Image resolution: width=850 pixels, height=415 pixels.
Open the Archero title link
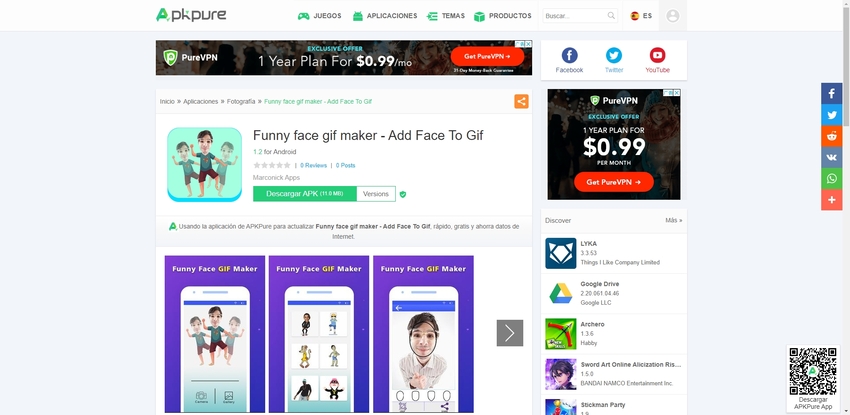coord(592,324)
